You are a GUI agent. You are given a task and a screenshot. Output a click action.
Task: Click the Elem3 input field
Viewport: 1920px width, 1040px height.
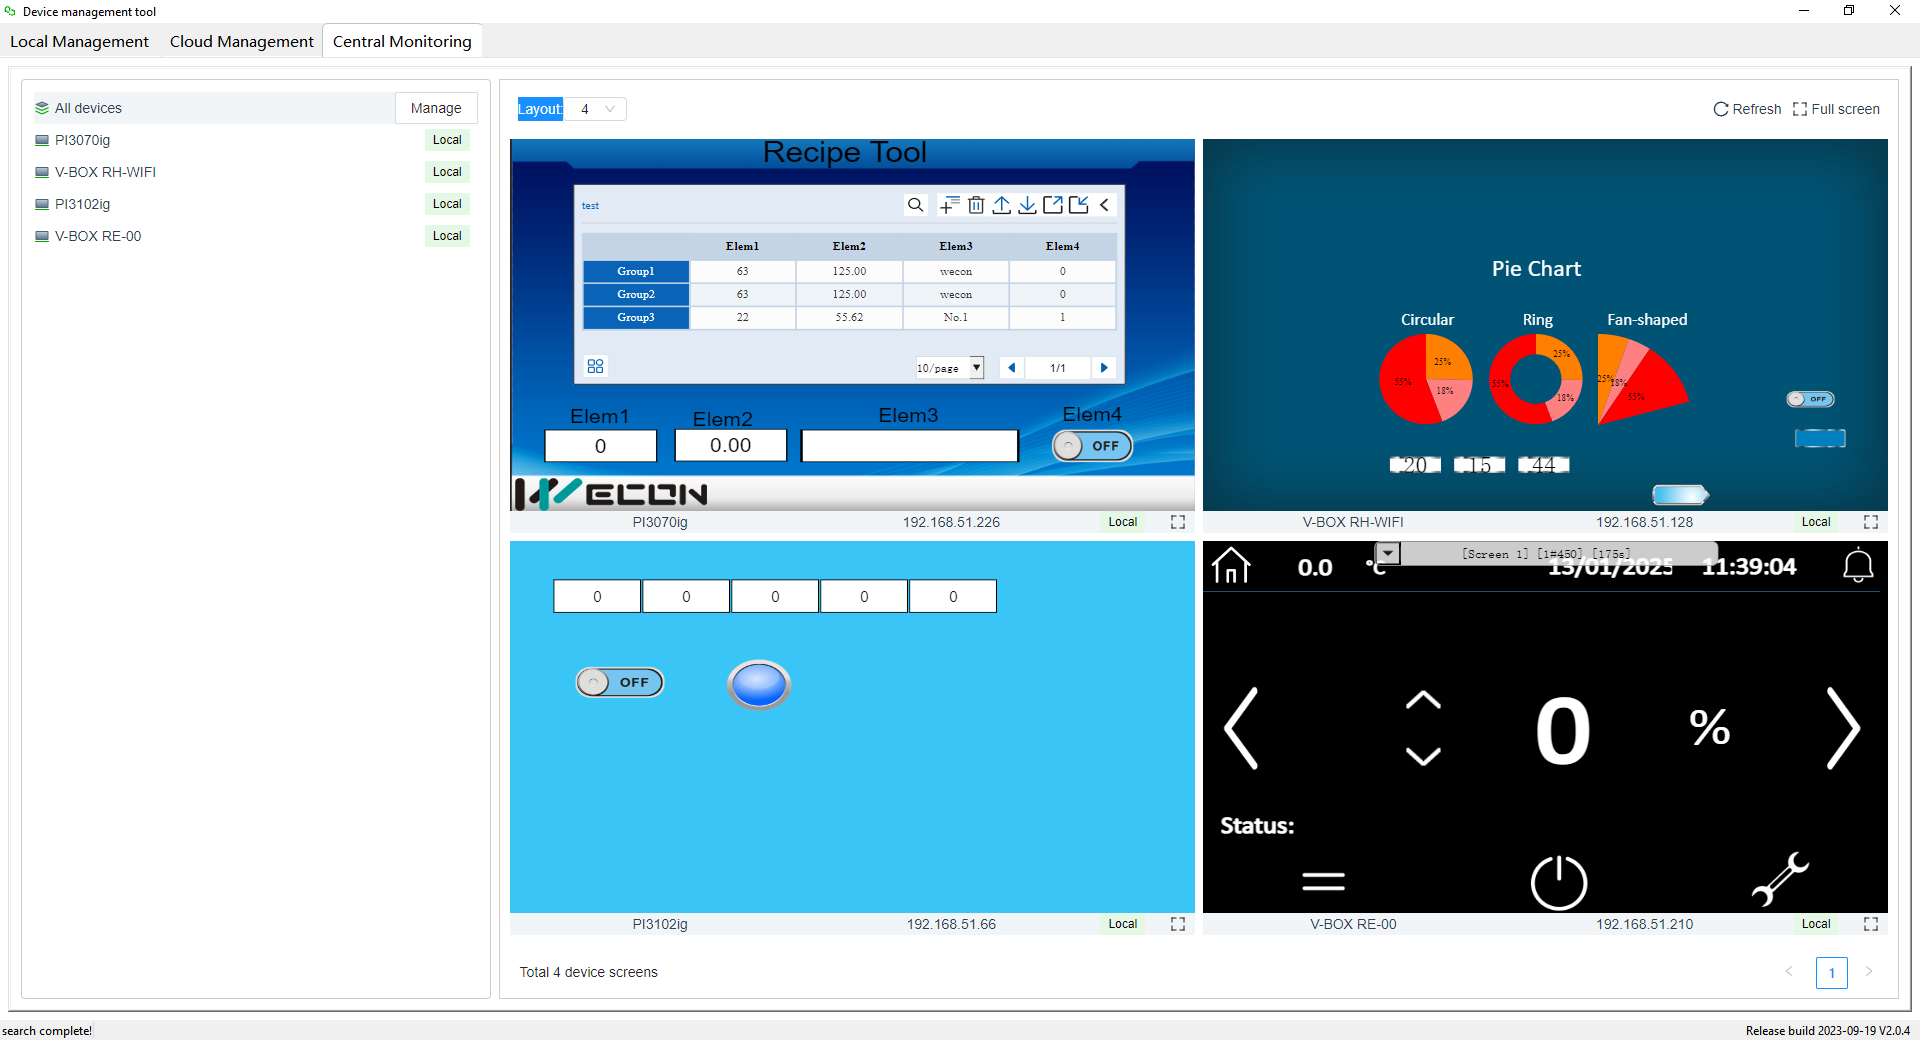pos(909,446)
